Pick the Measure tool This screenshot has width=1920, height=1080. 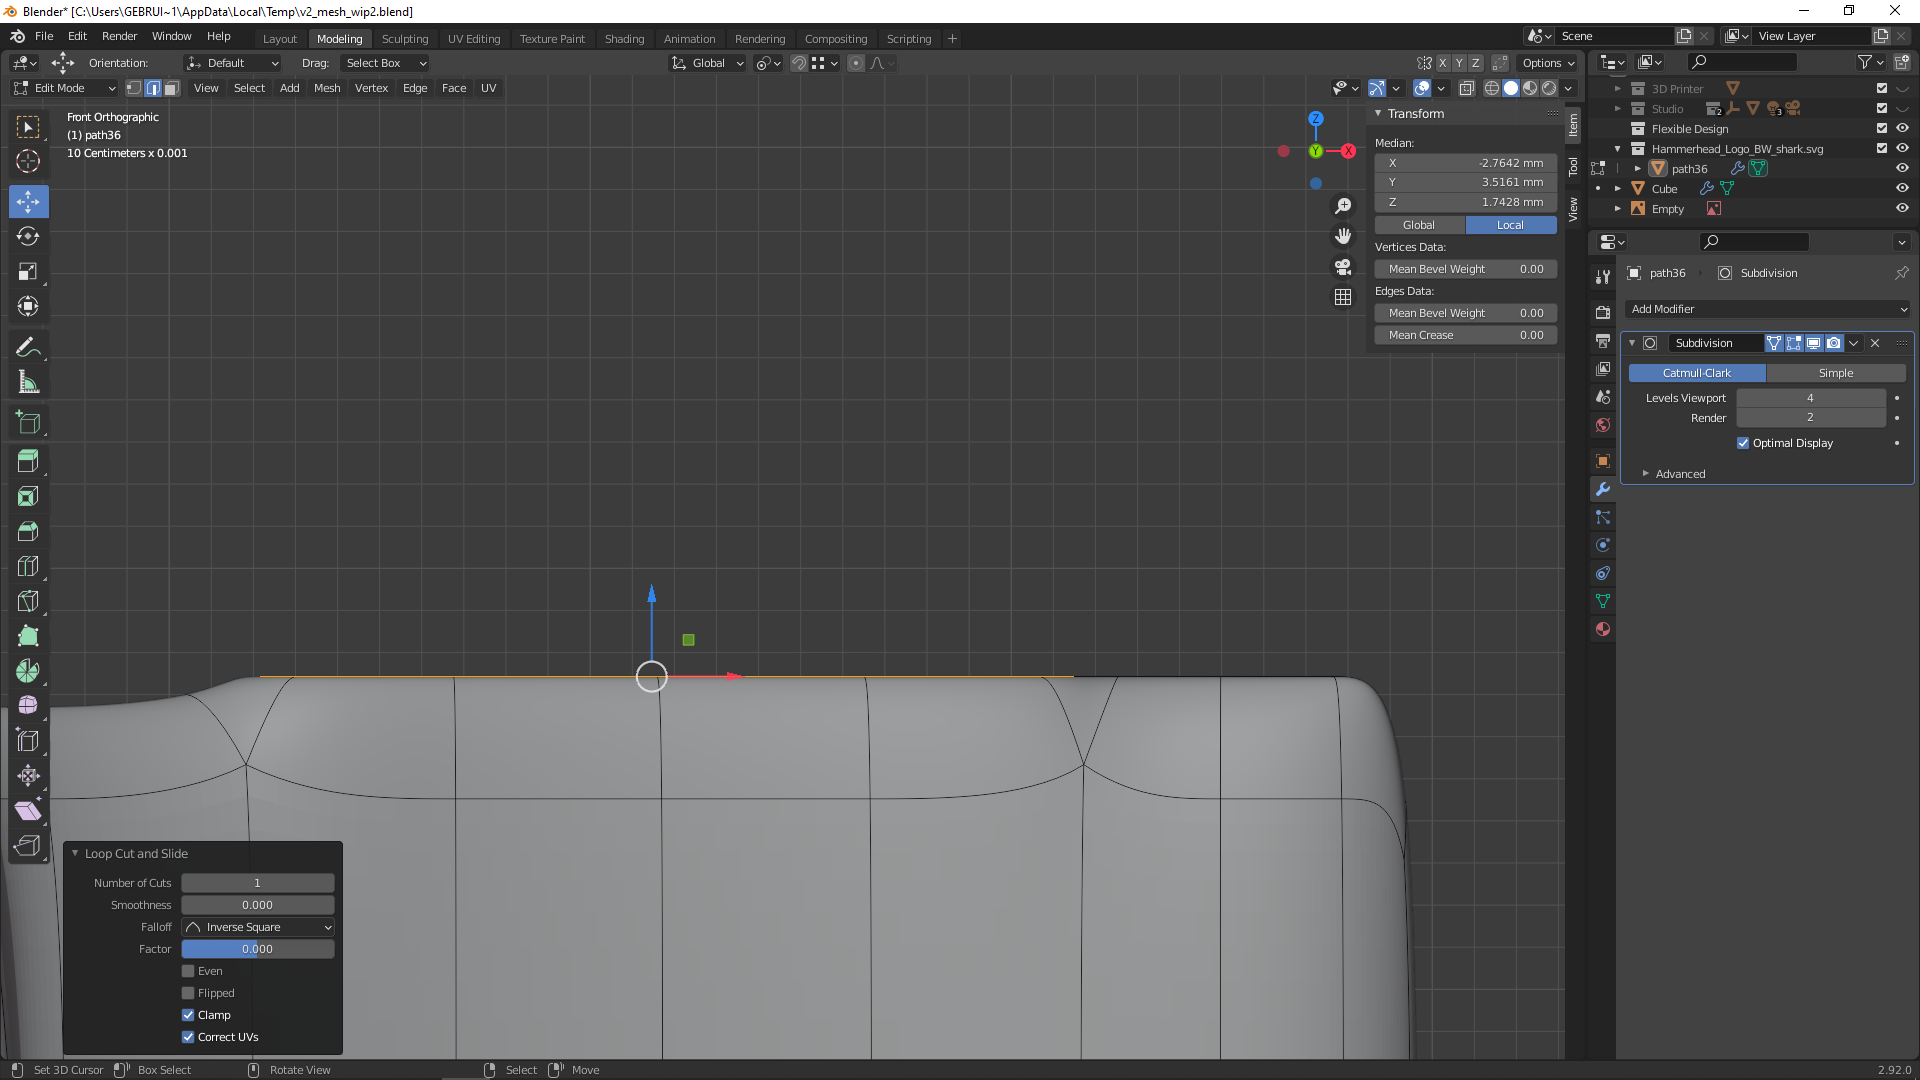coord(28,382)
